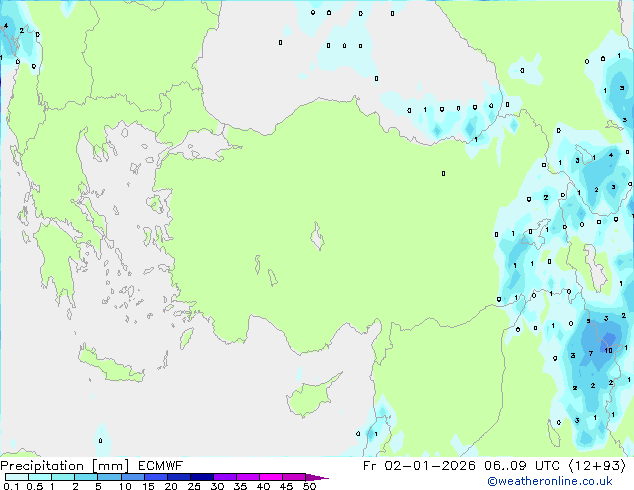Click the 5 mm legend color swatch

pyautogui.click(x=109, y=477)
